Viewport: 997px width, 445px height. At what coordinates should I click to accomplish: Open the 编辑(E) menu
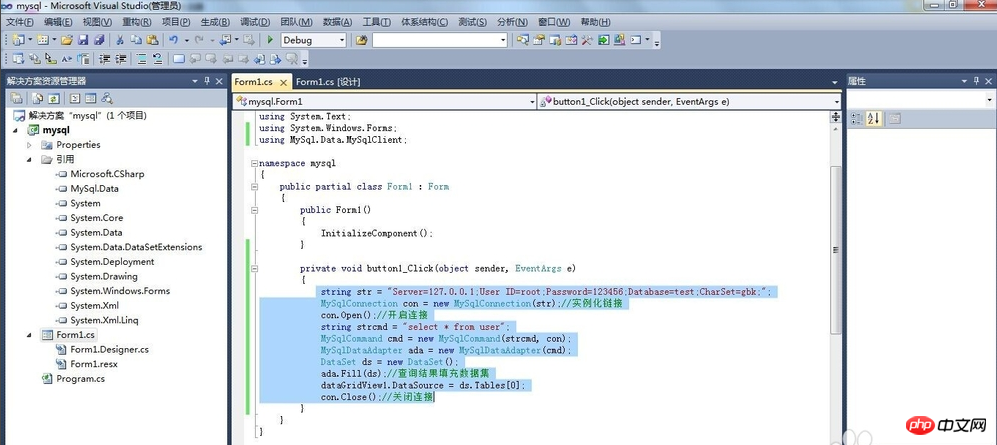[x=58, y=22]
